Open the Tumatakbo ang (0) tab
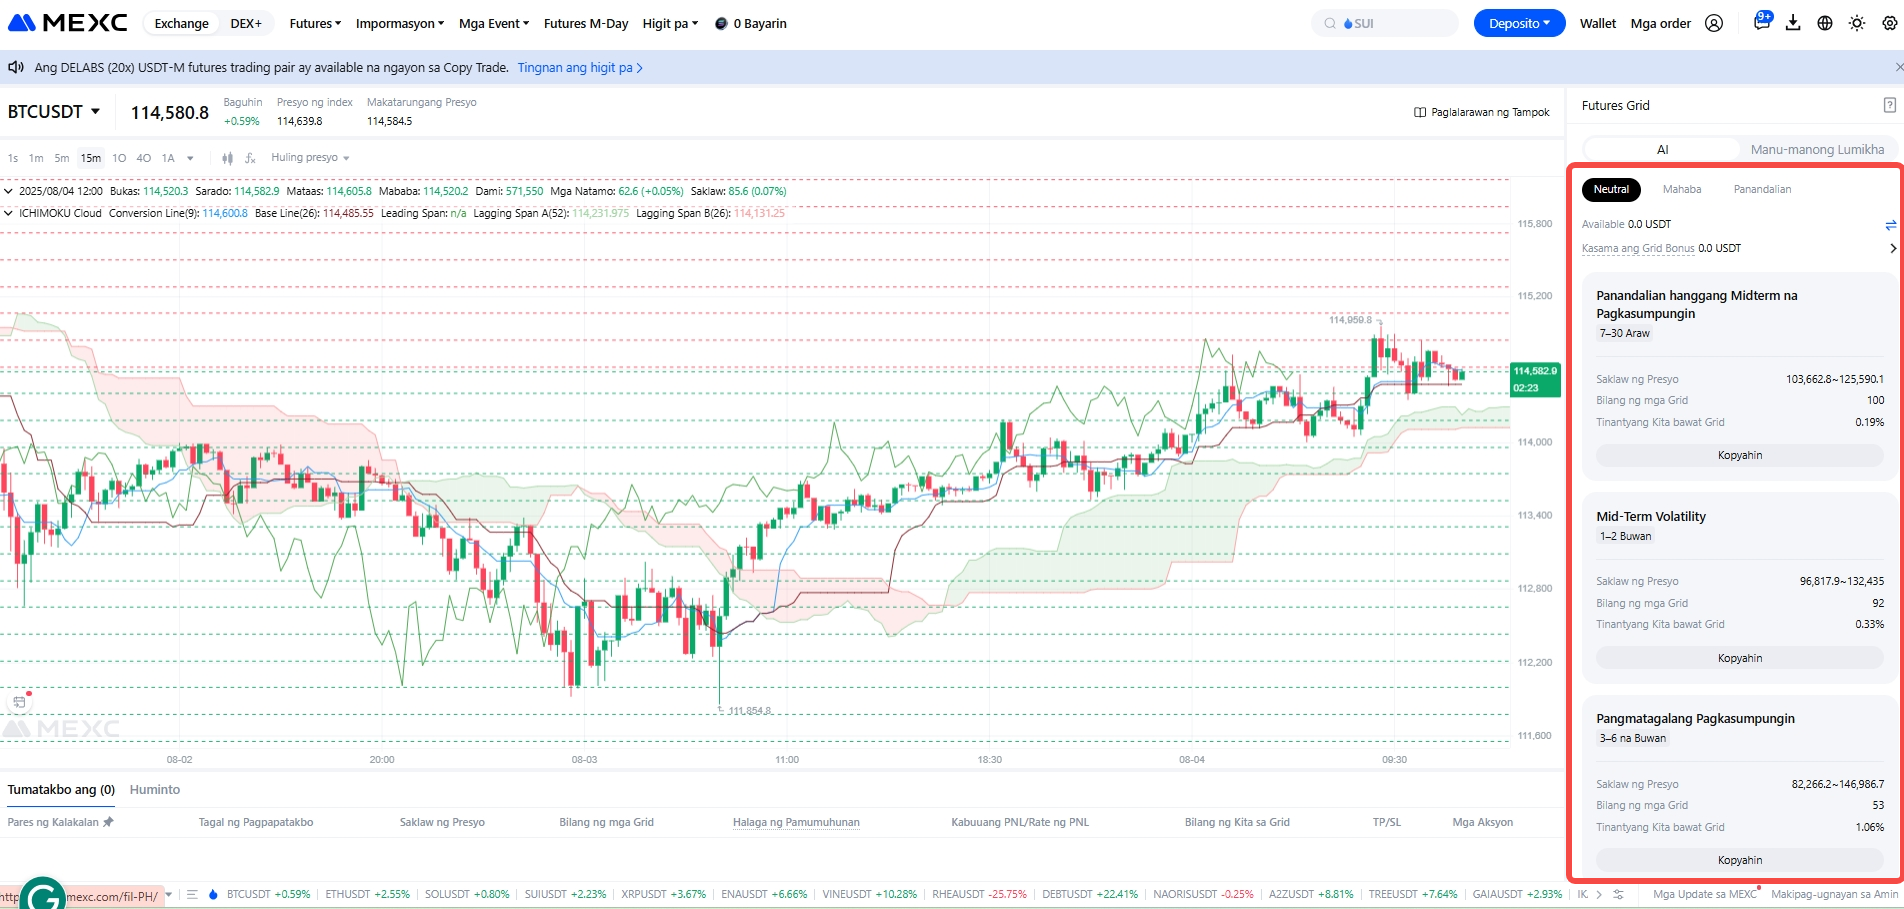 61,789
